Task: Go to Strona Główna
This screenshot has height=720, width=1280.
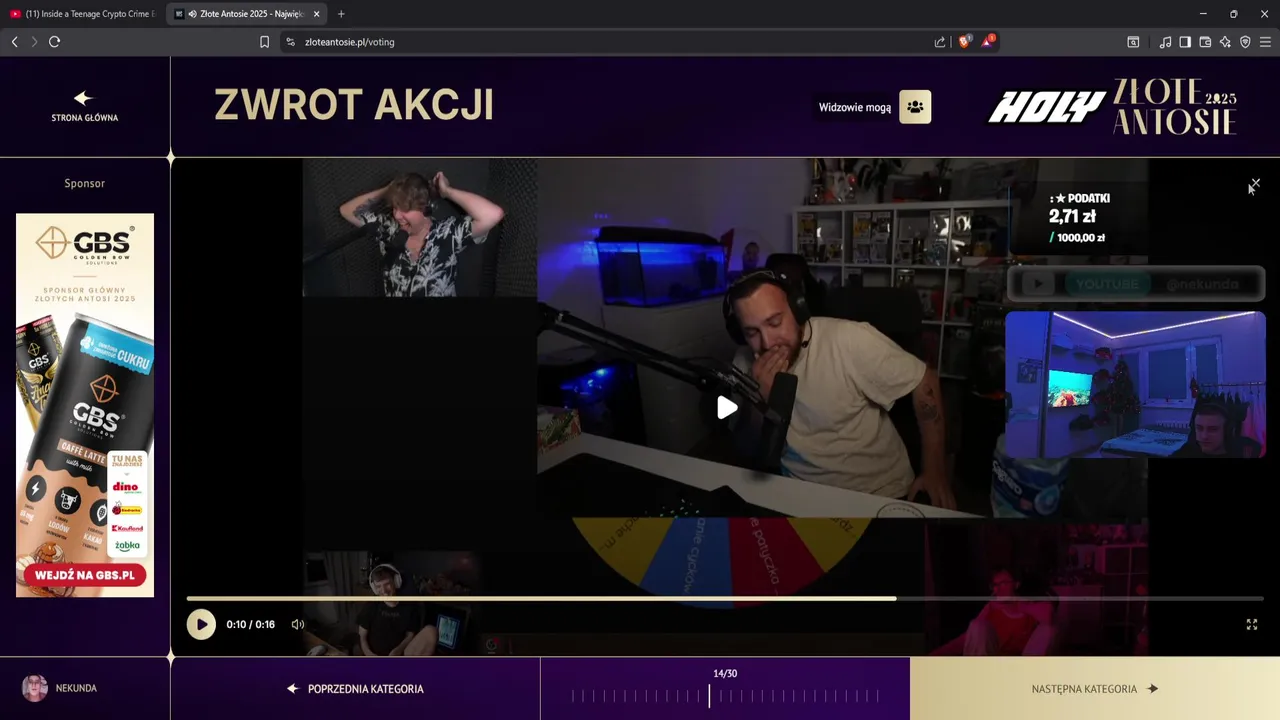Action: [84, 106]
